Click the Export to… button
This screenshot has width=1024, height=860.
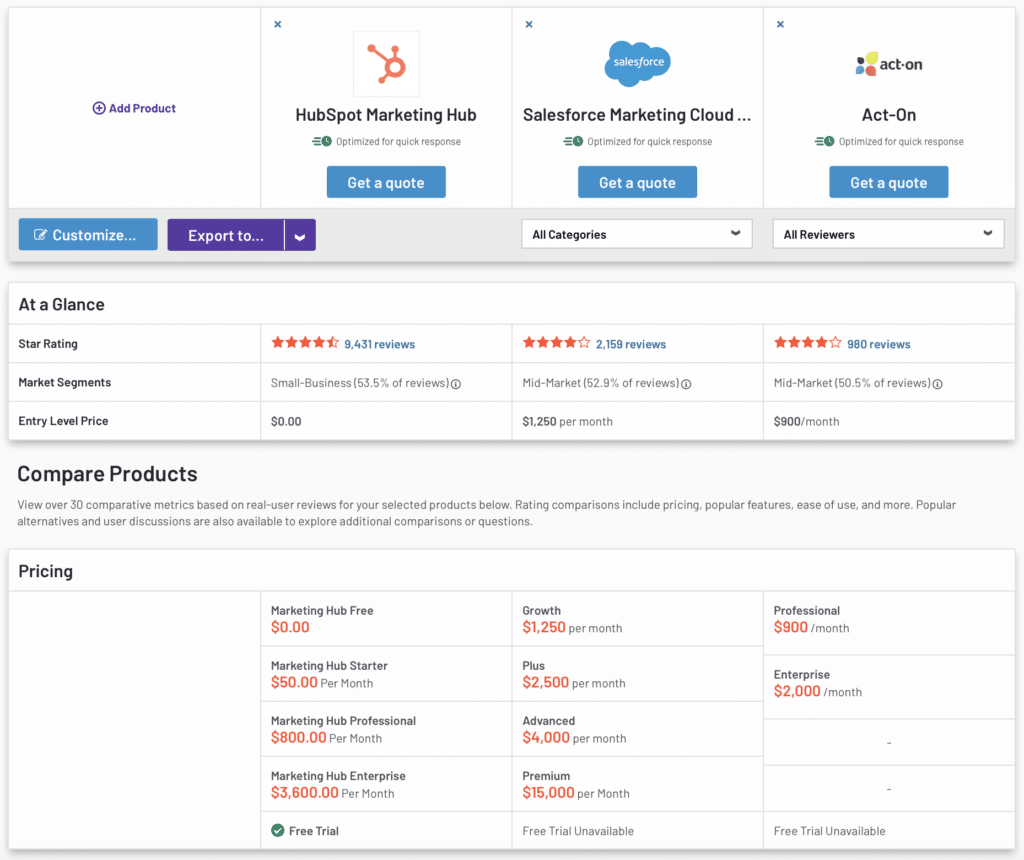pyautogui.click(x=226, y=235)
